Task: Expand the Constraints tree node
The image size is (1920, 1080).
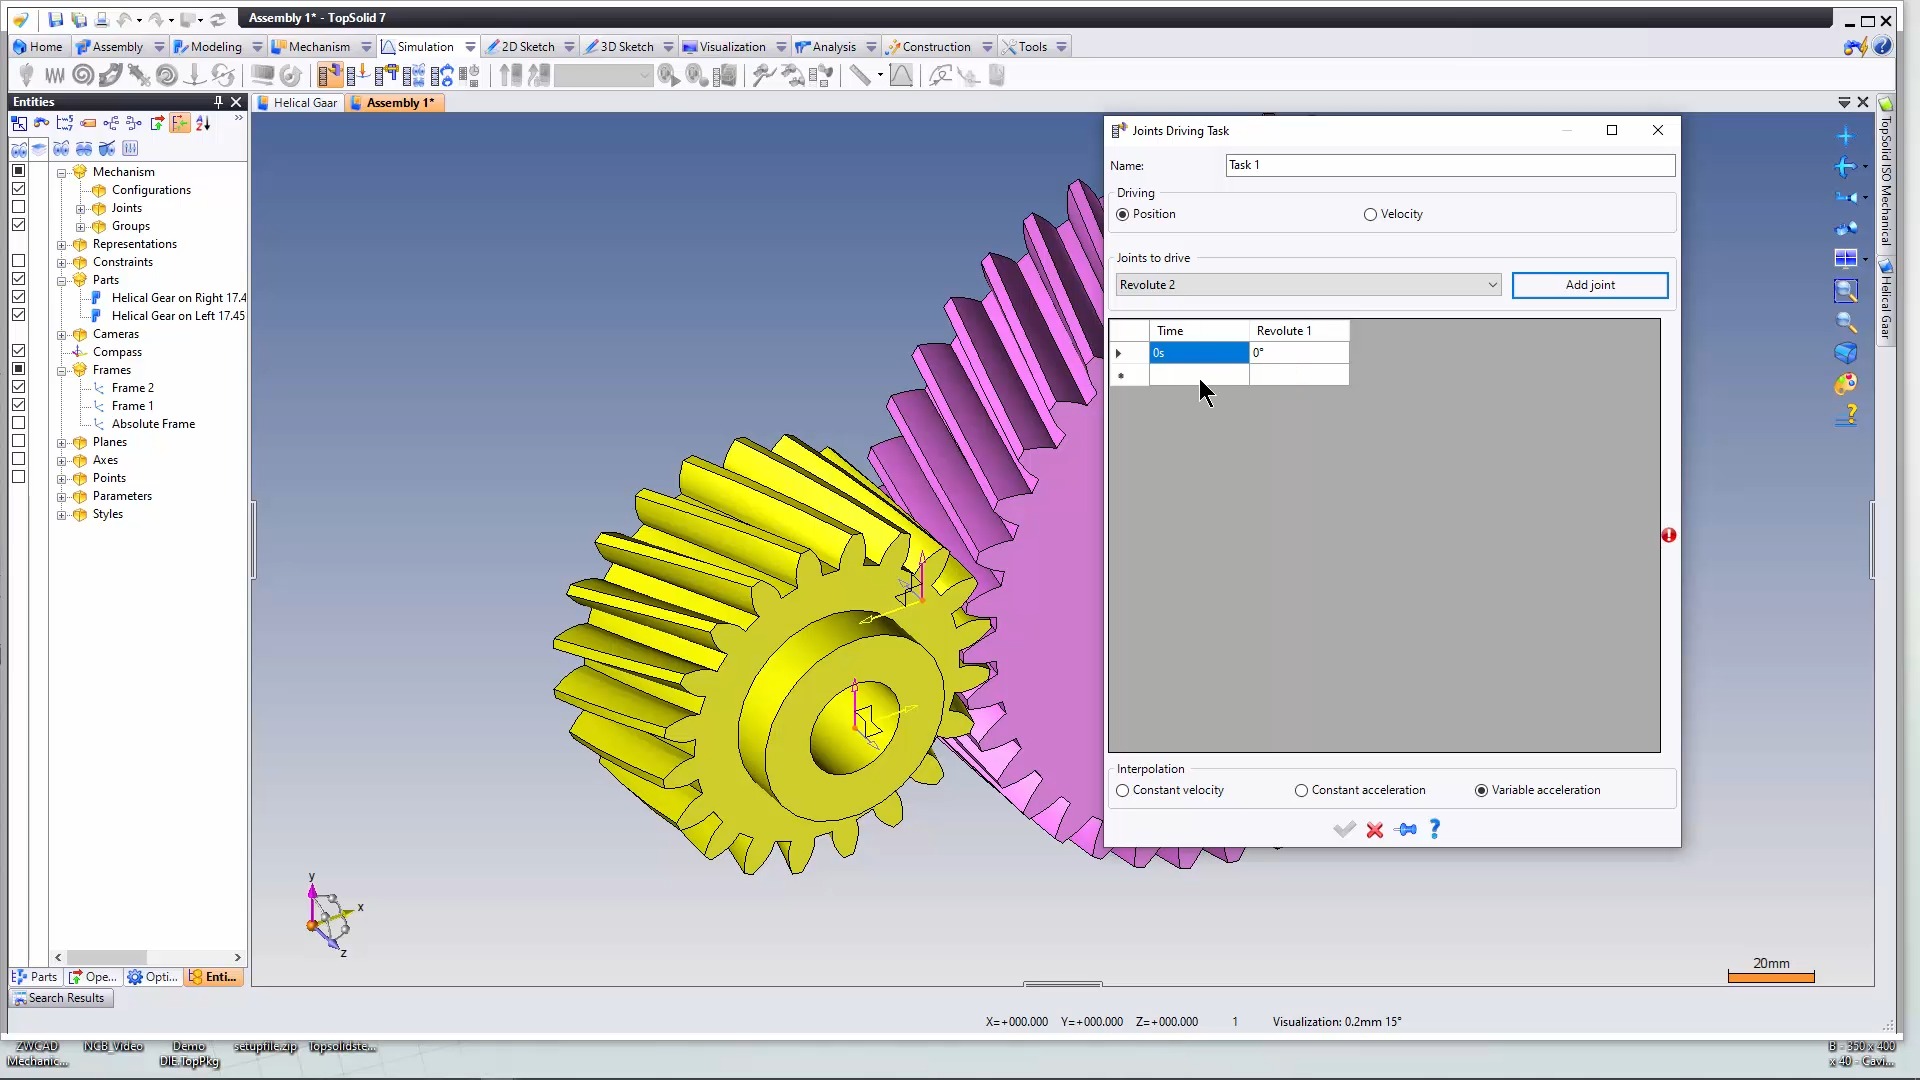Action: 62,262
